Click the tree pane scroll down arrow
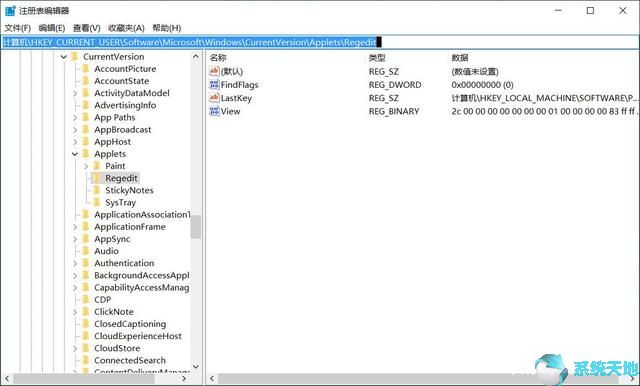 click(x=196, y=366)
